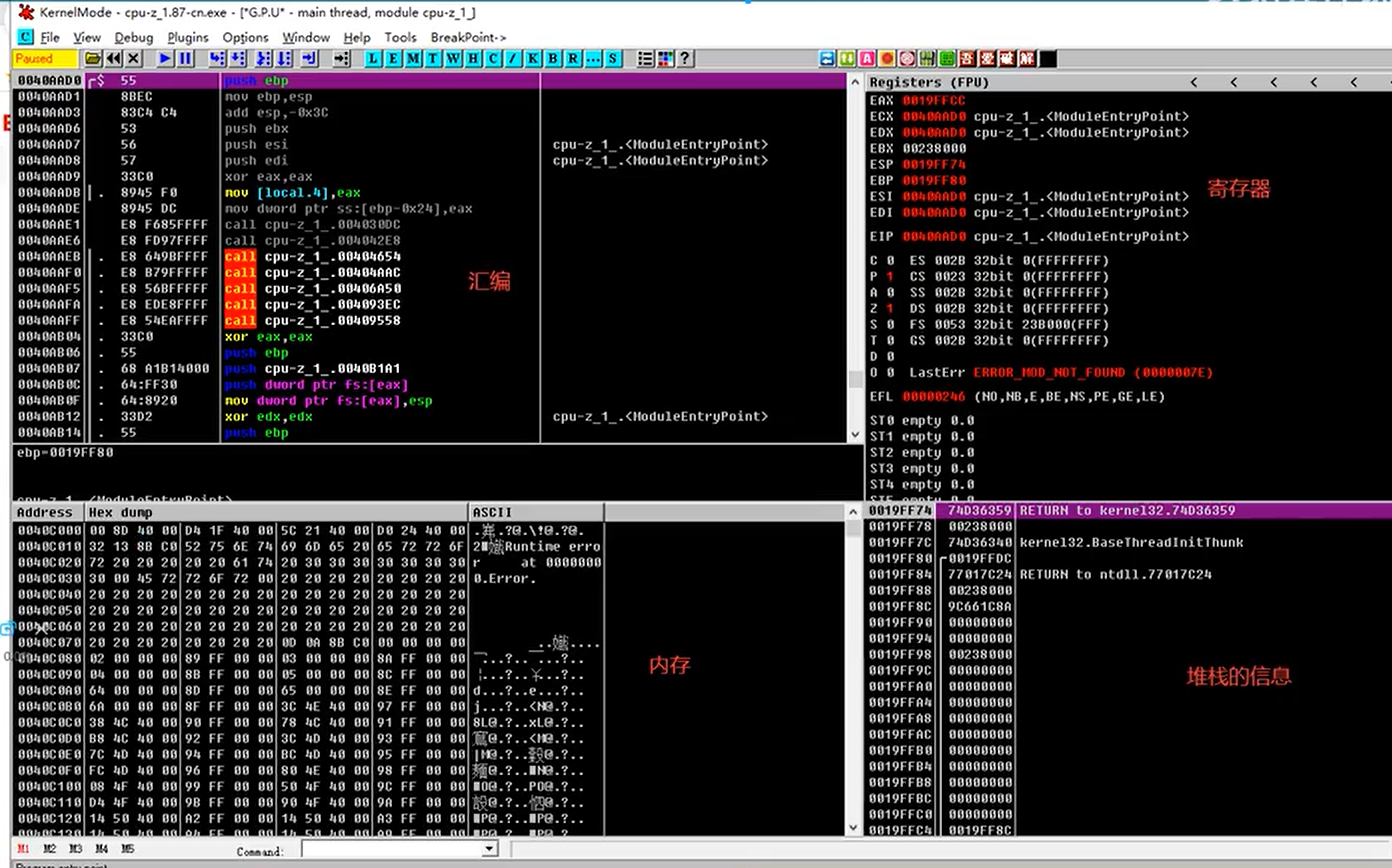
Task: Open the Memory map with the M icon
Action: (x=414, y=59)
